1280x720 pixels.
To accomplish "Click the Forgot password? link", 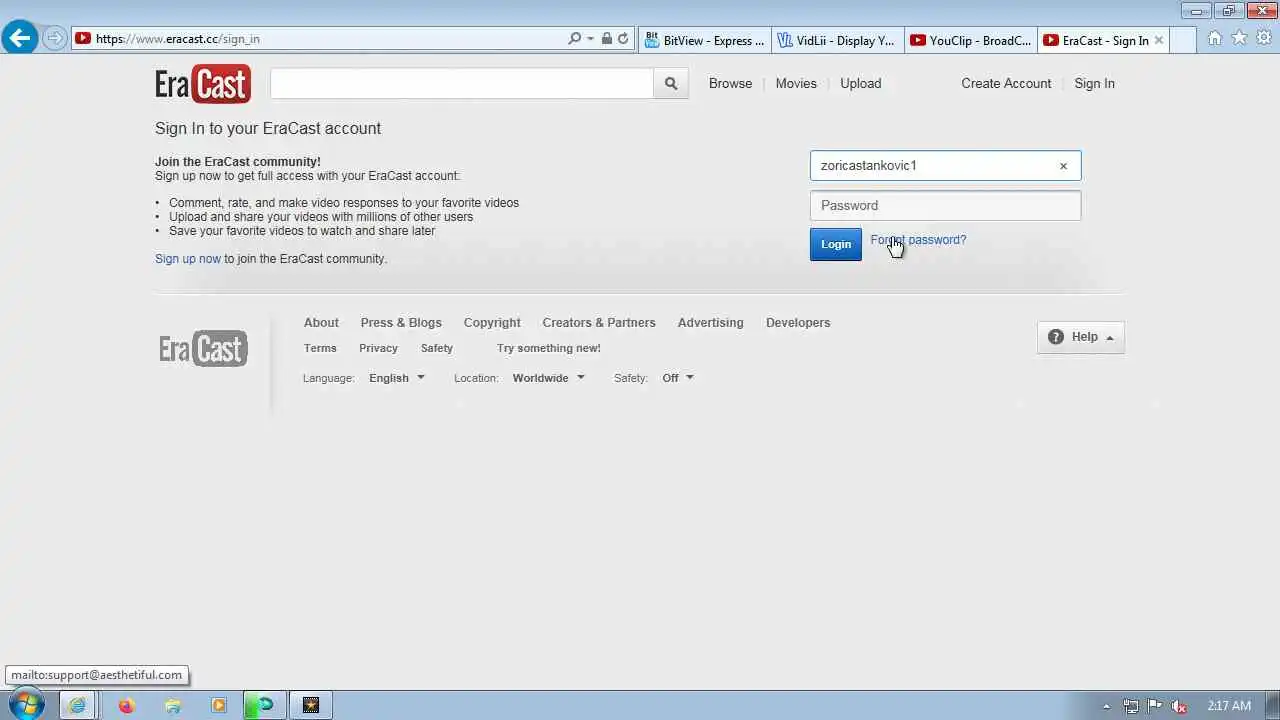I will click(x=918, y=240).
